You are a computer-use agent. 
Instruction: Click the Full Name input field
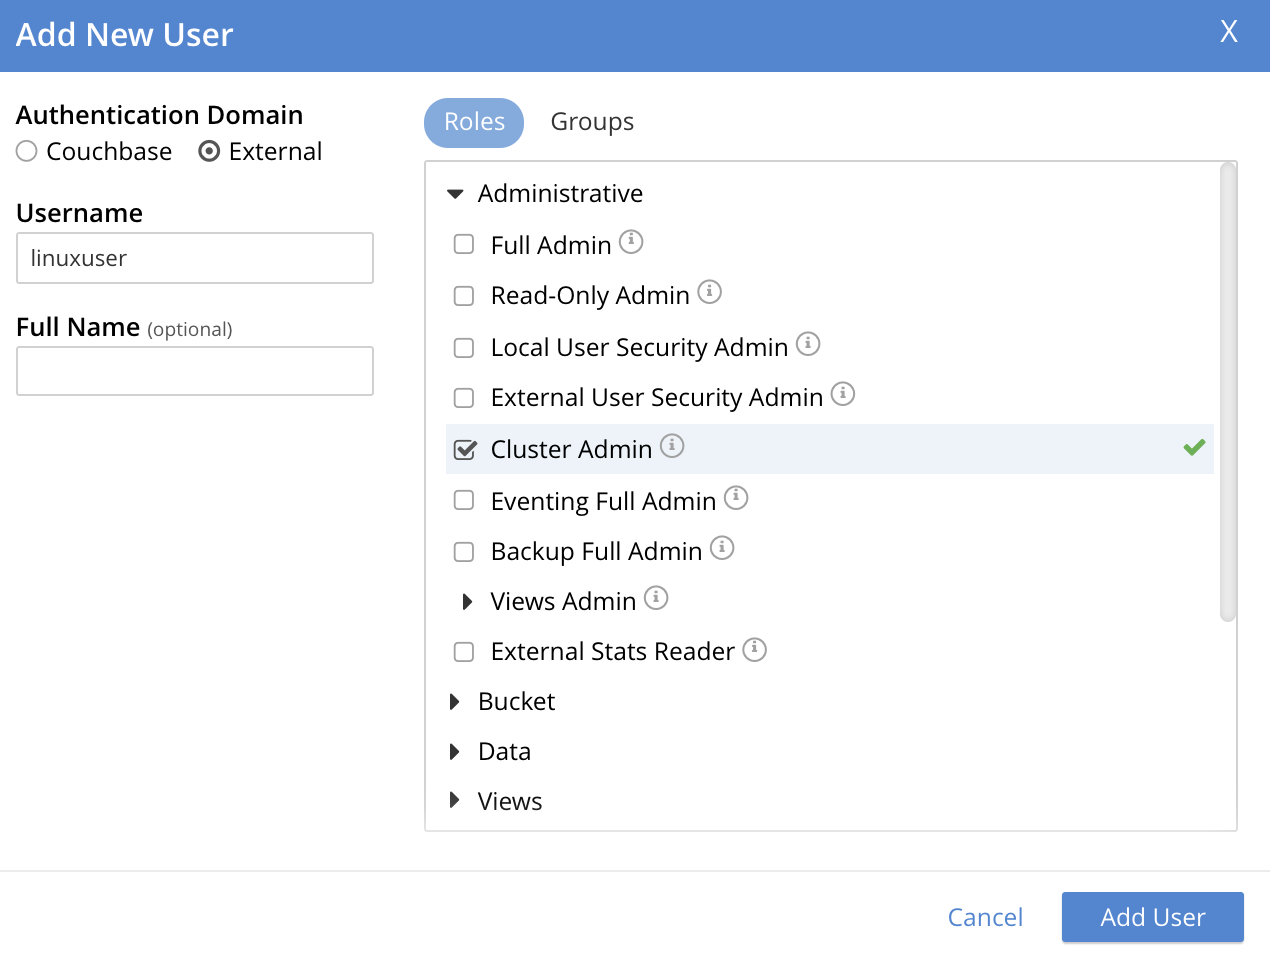[x=195, y=371]
